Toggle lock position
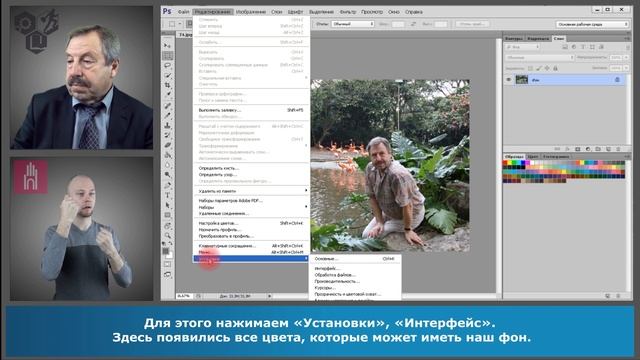This screenshot has height=360, width=640. 547,68
